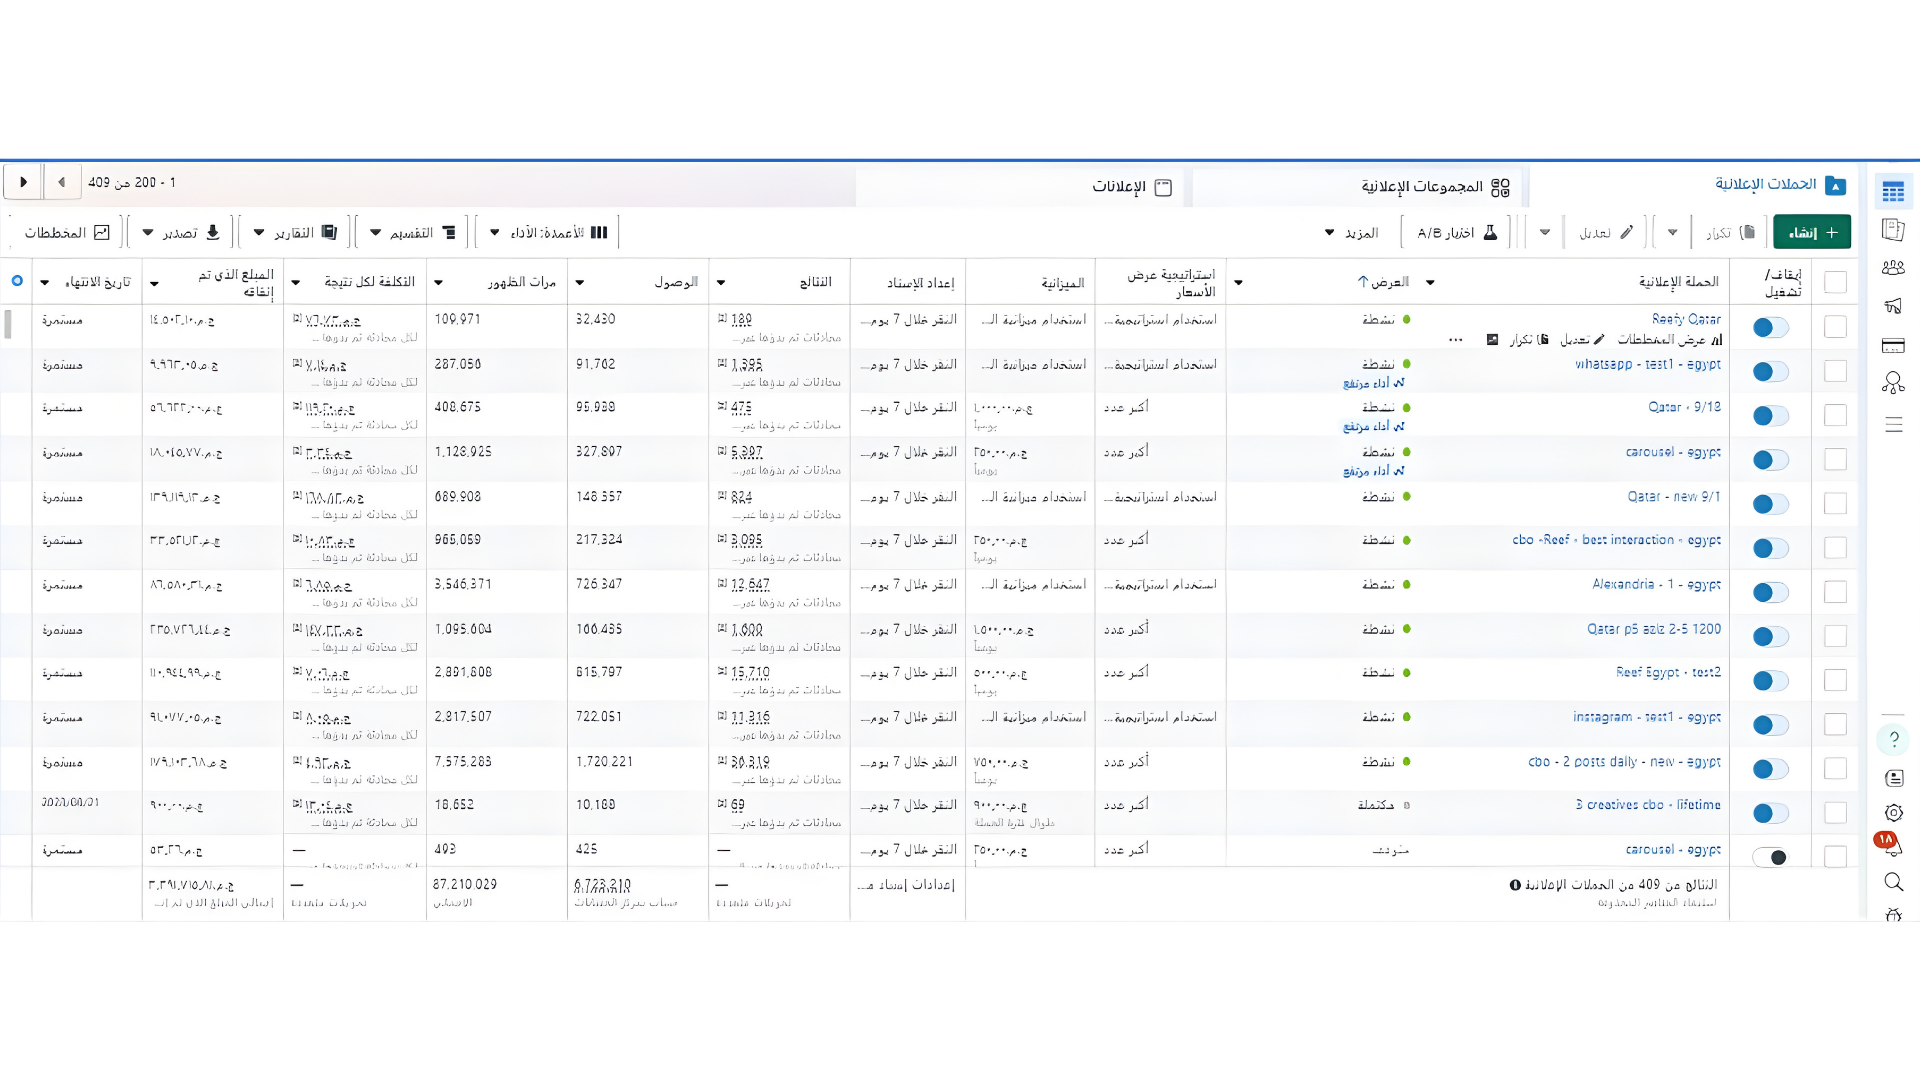Image resolution: width=1920 pixels, height=1080 pixels.
Task: Toggle the 'Qatar - new 9/1' campaign switch
Action: (1770, 504)
